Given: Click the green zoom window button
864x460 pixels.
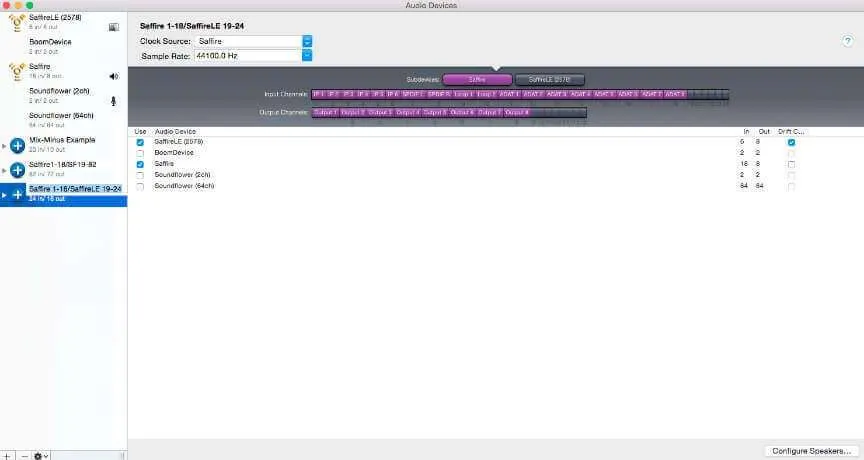Looking at the screenshot, I should 29,5.
